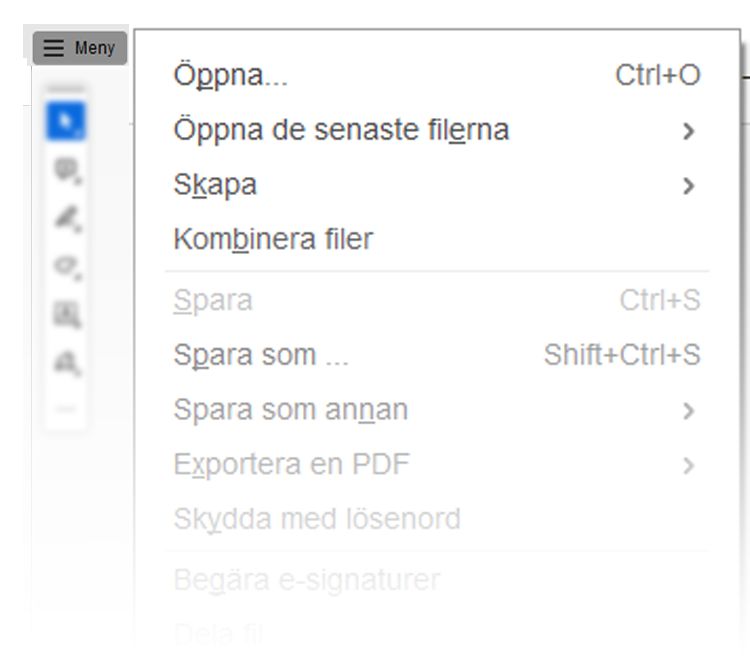Viewport: 750px width, 660px height.
Task: Pick the Highlight pen tool
Action: (x=66, y=218)
